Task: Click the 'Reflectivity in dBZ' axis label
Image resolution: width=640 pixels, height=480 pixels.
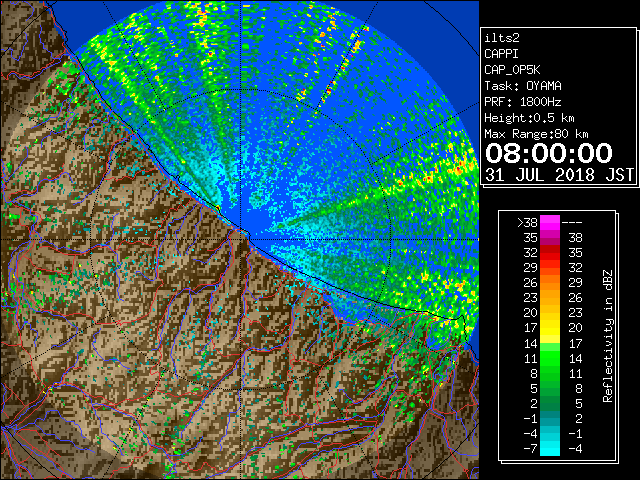Action: coord(608,336)
